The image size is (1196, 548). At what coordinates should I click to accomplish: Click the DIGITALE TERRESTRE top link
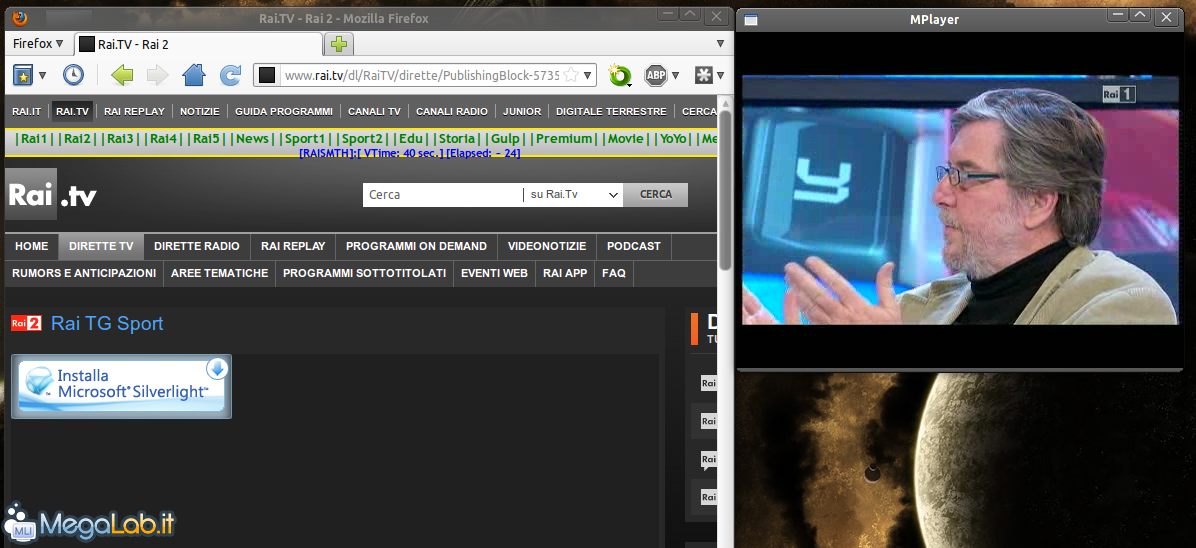611,111
